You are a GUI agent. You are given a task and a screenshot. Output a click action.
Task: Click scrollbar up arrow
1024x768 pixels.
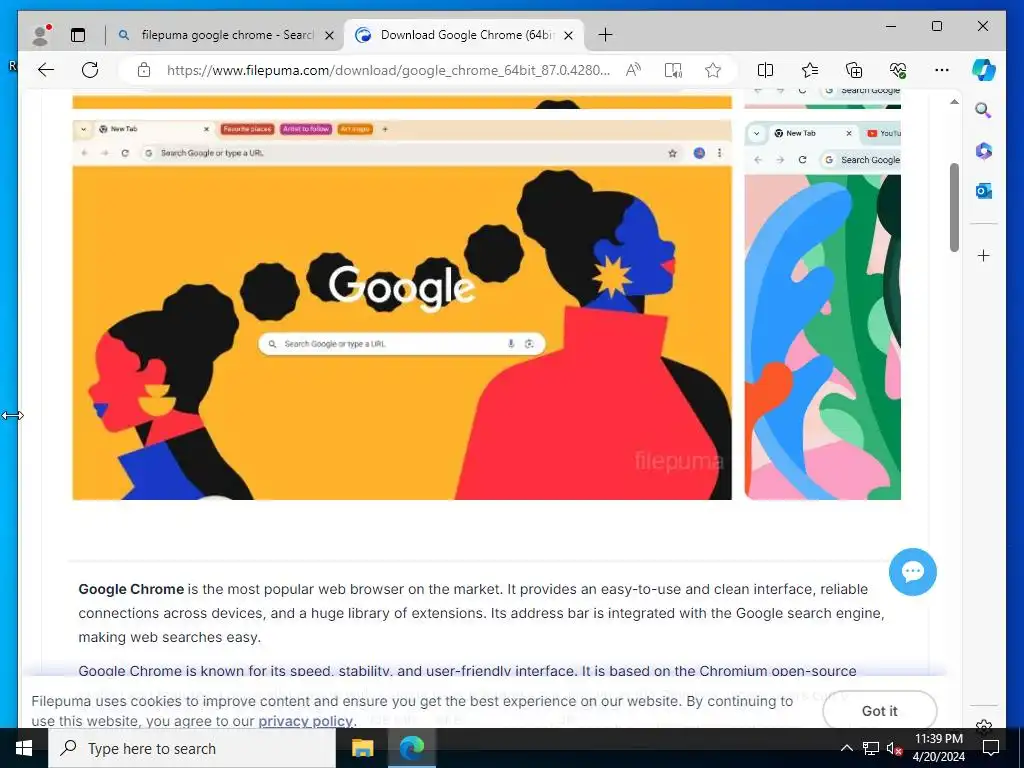(x=954, y=102)
